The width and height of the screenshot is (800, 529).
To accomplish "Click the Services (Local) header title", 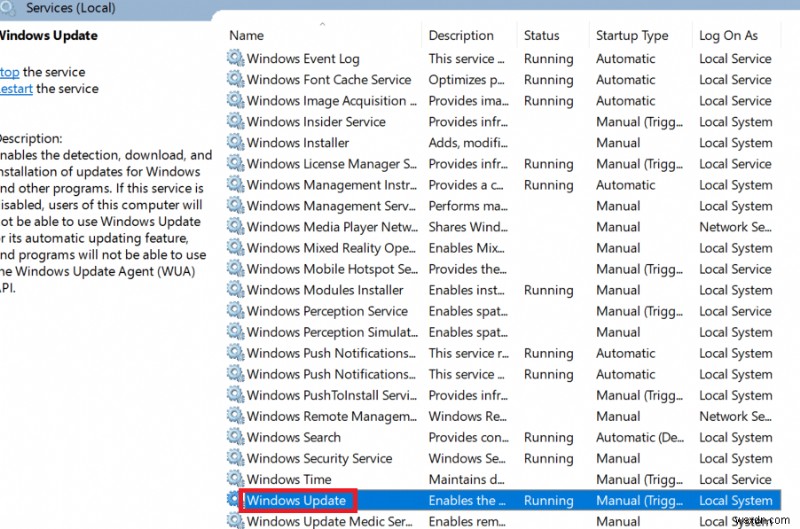I will (70, 8).
